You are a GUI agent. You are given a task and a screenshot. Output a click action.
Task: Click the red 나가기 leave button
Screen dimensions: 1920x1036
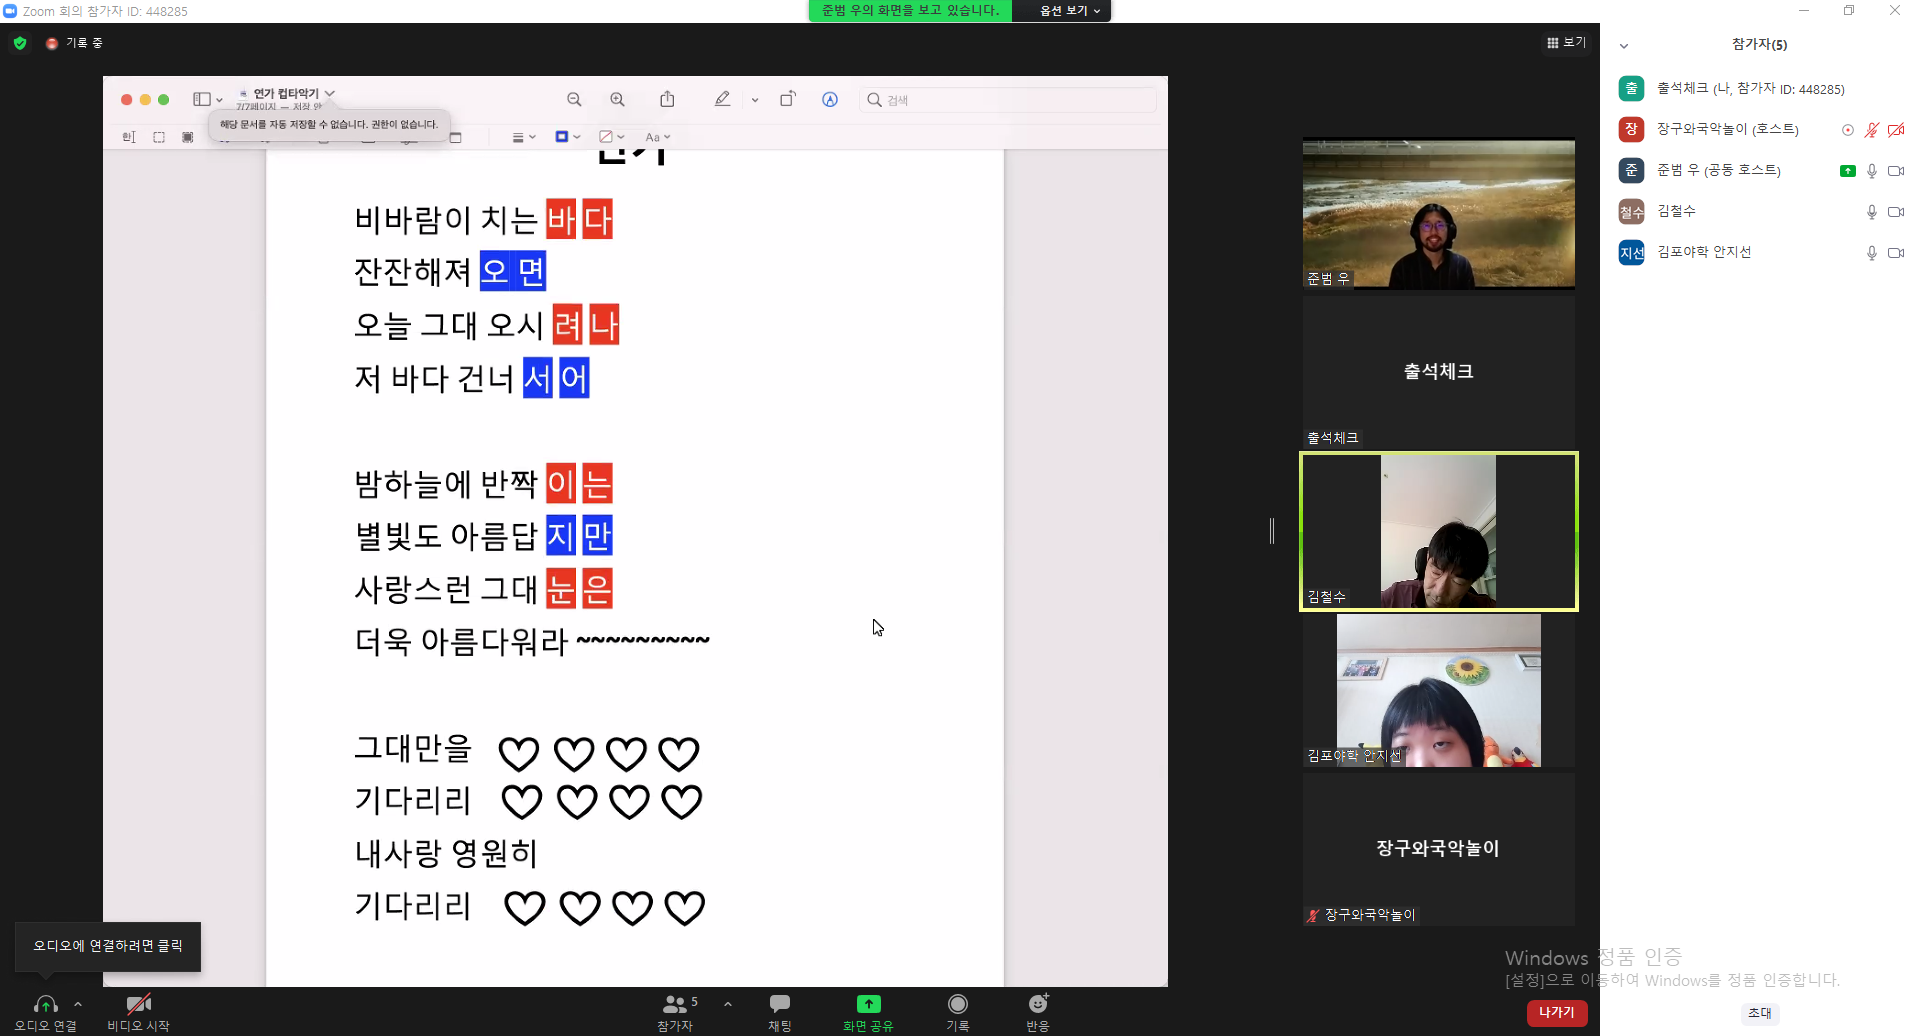(1557, 1013)
